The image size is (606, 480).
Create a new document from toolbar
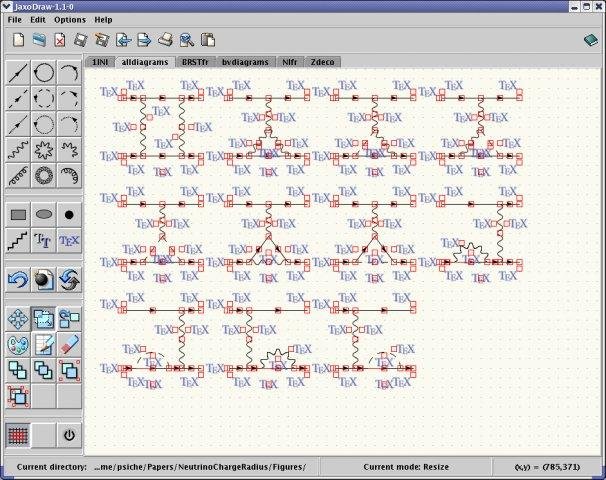[x=19, y=40]
